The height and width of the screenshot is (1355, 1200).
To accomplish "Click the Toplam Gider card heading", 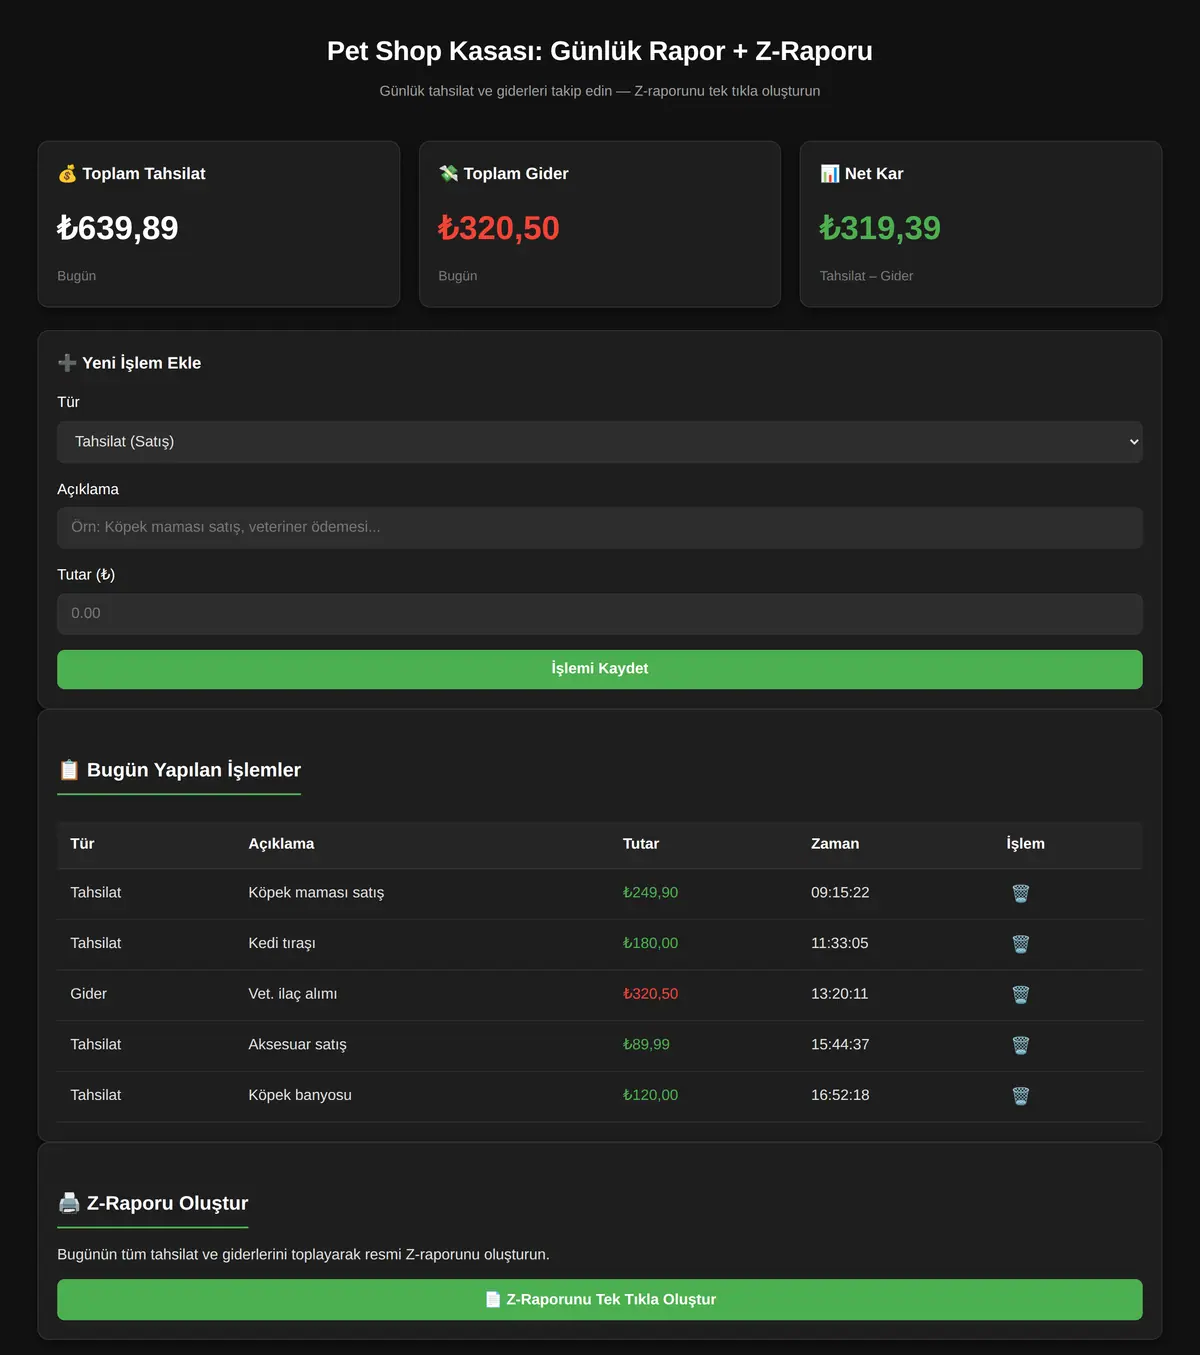I will coord(504,174).
